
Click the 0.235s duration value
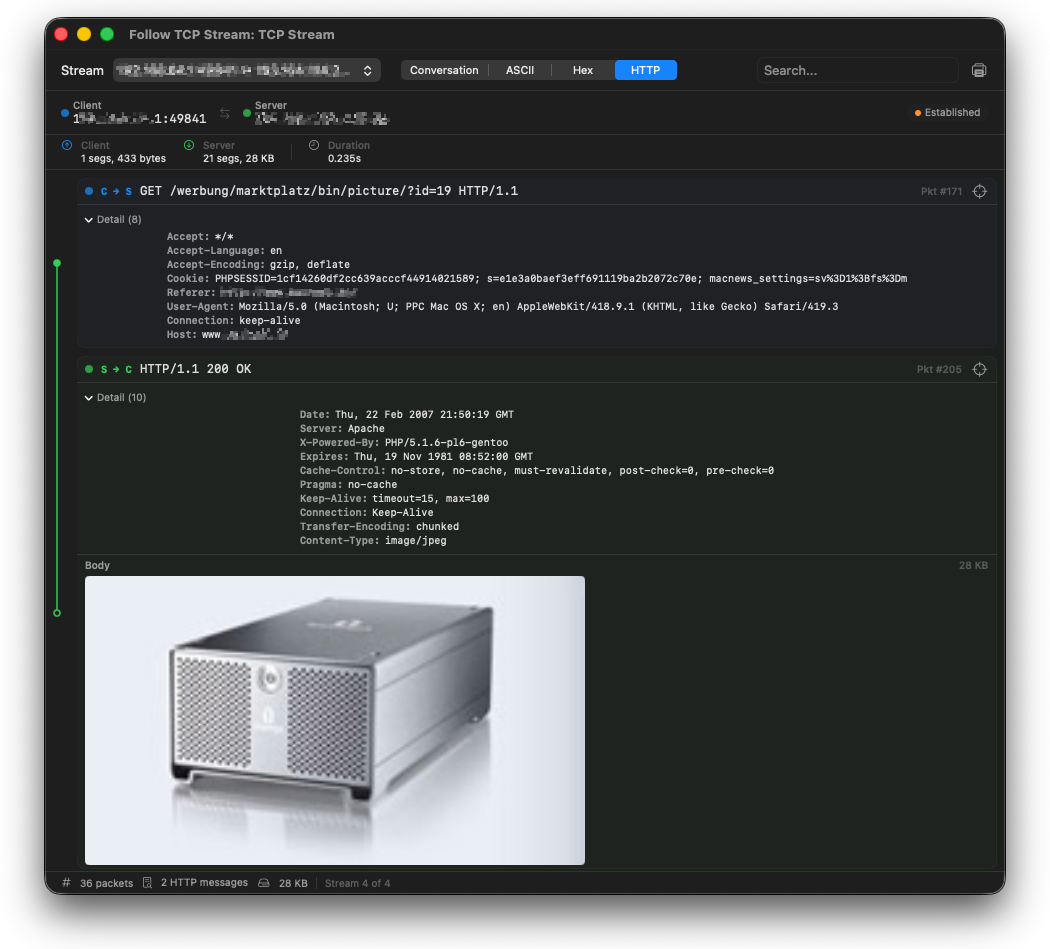coord(344,159)
